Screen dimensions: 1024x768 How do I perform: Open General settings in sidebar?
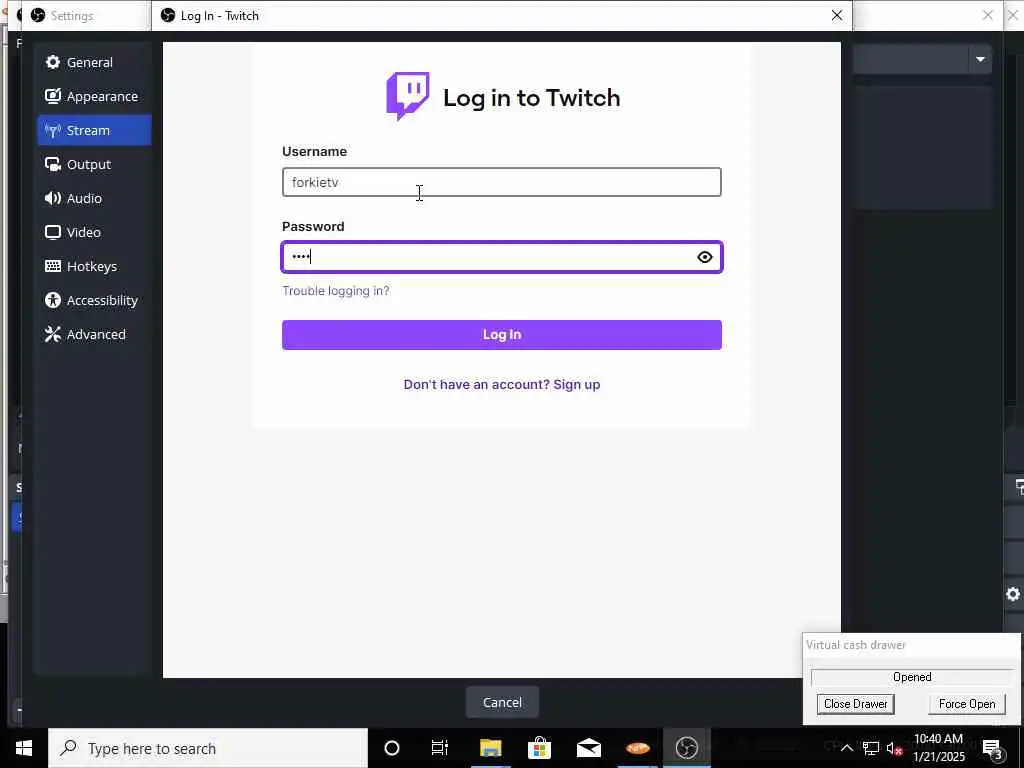[x=94, y=62]
